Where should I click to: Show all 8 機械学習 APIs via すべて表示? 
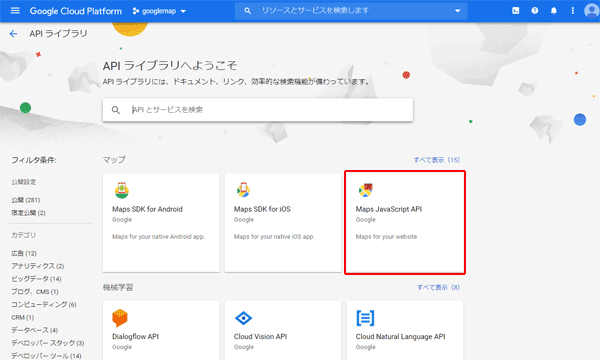(438, 287)
